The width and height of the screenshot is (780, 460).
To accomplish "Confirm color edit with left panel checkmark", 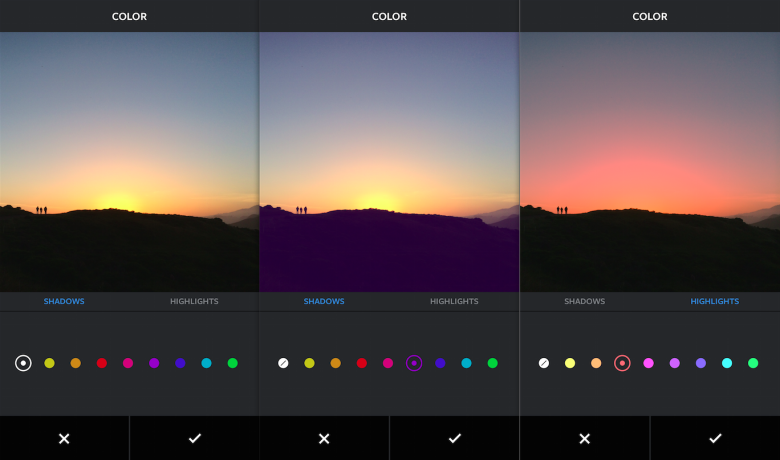I will point(194,438).
